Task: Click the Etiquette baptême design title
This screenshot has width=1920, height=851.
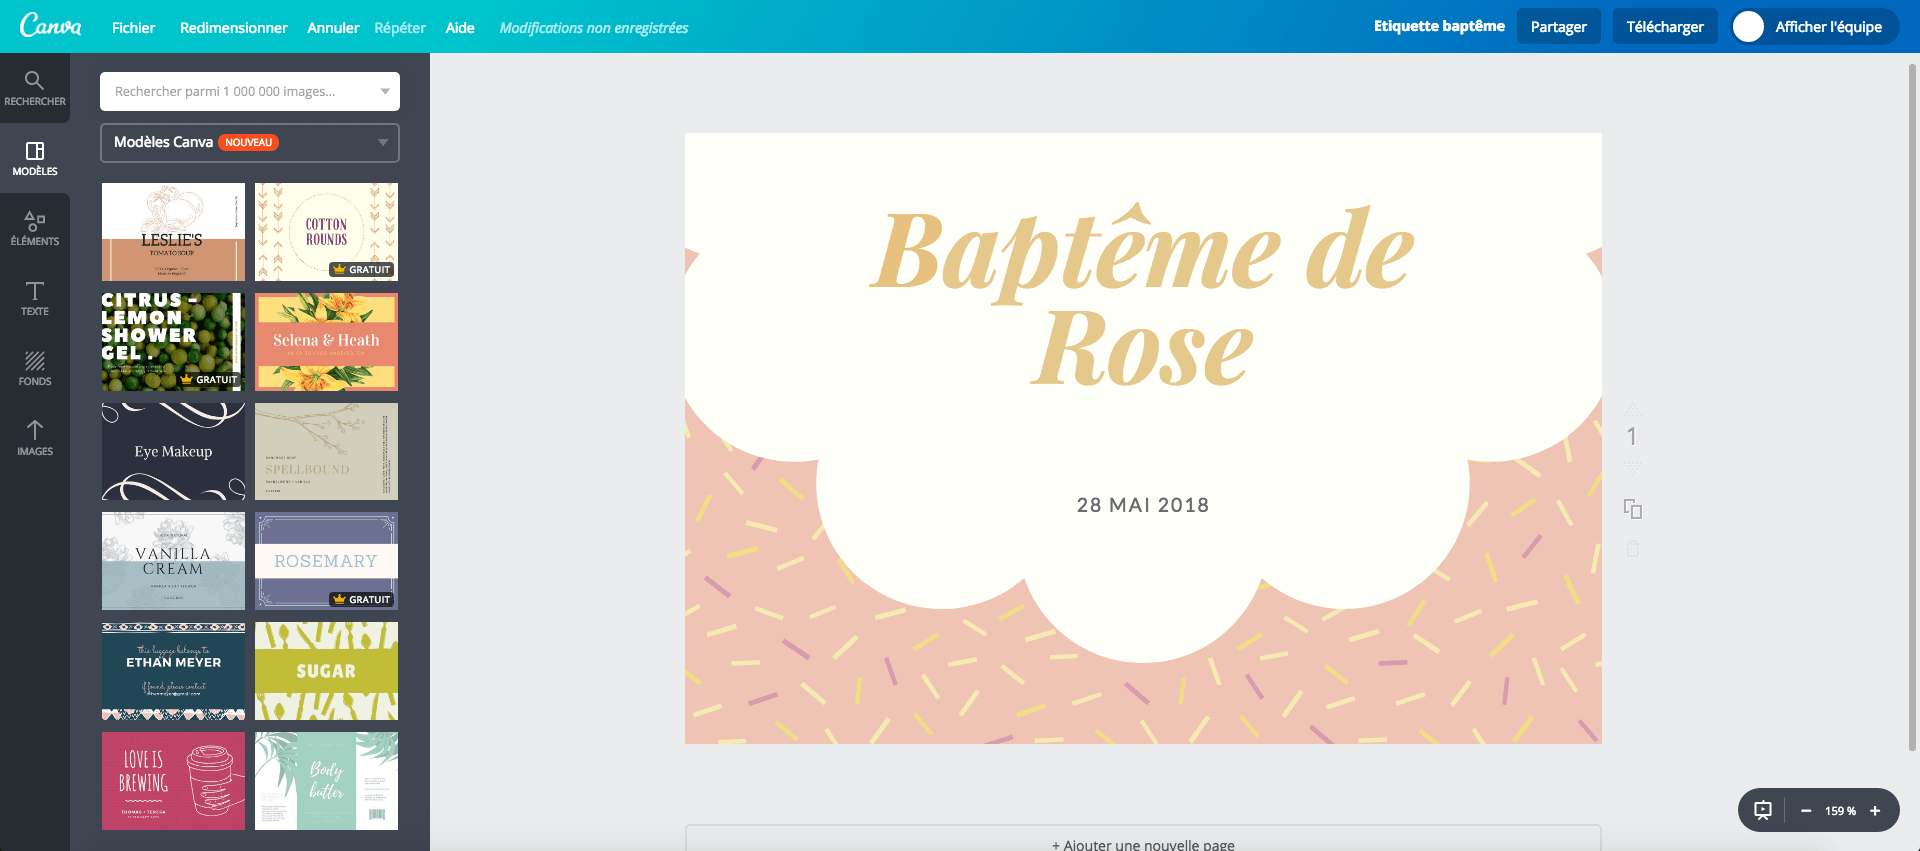Action: coord(1439,26)
